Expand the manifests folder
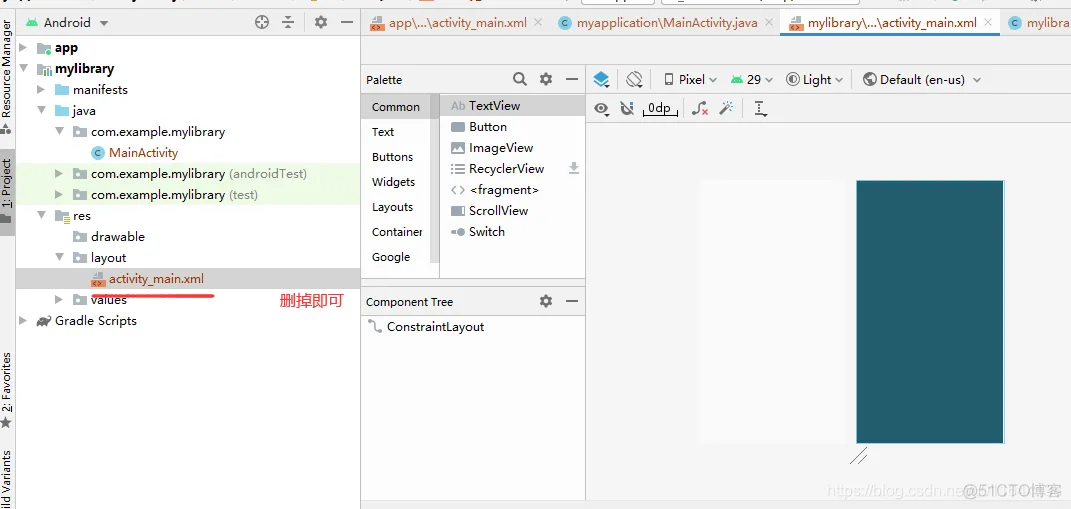Screen dimensions: 1071x509 (41, 90)
